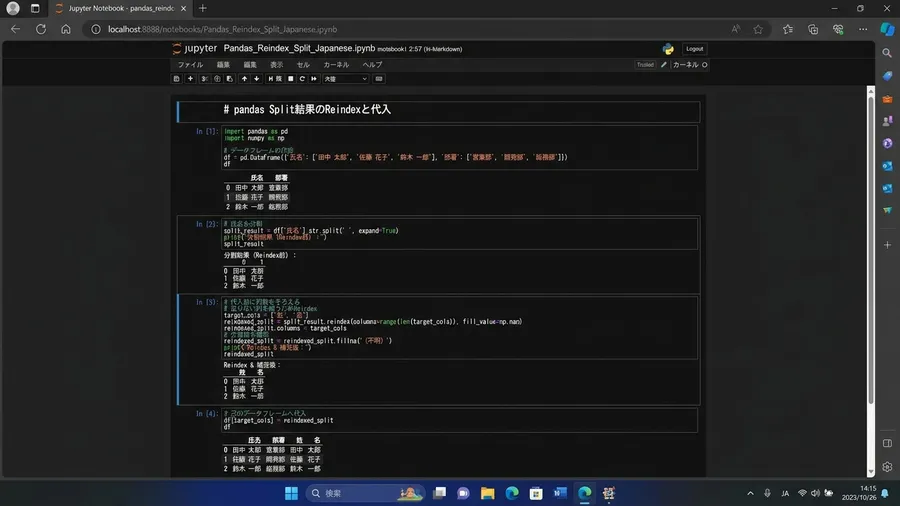Viewport: 900px width, 506px height.
Task: Open the ファイル menu
Action: pyautogui.click(x=190, y=65)
